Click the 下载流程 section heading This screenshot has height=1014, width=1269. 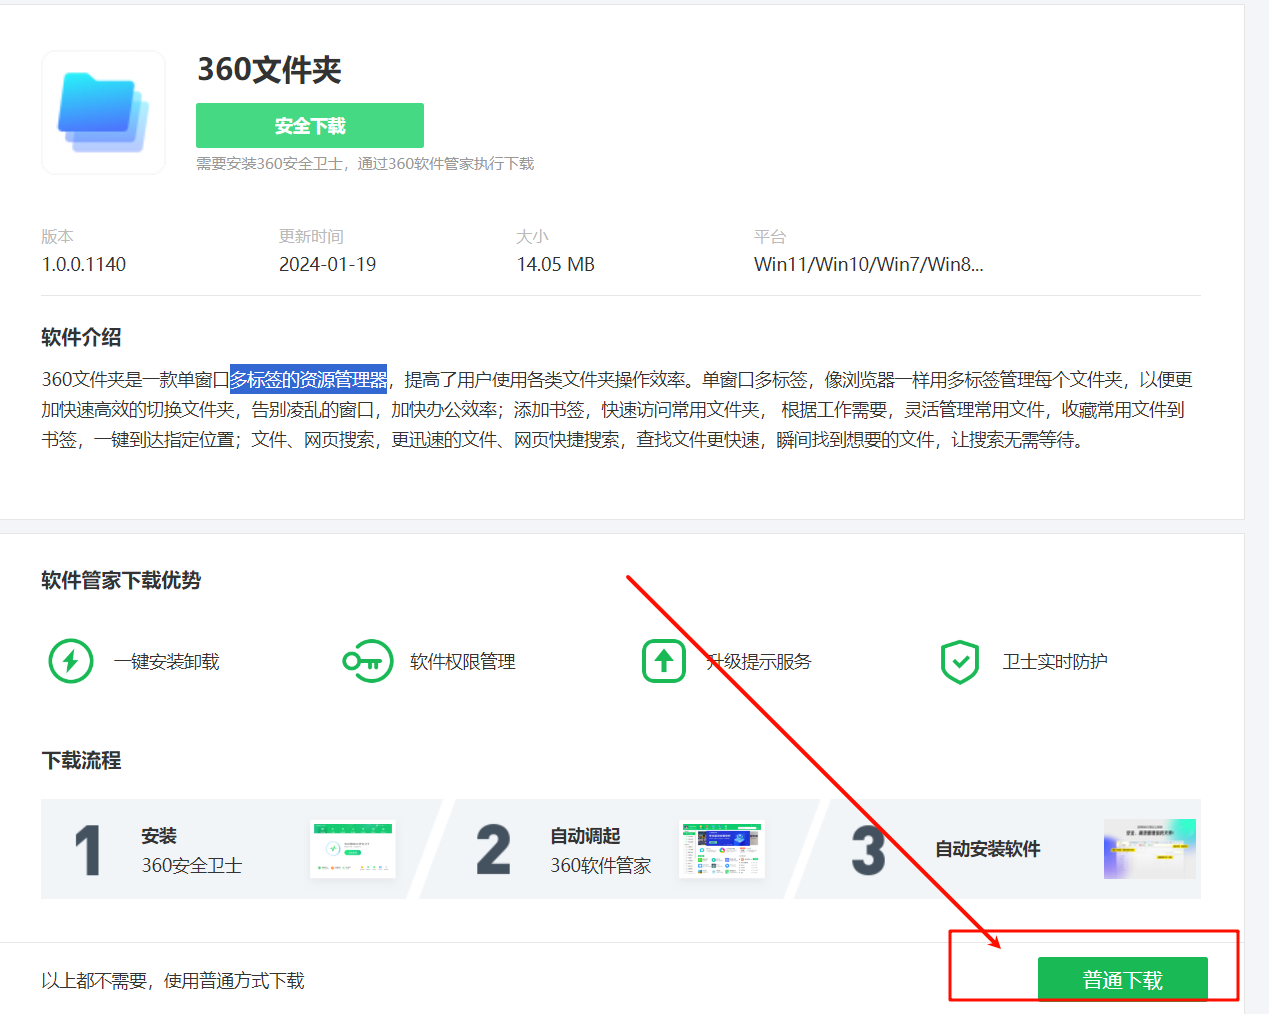81,760
